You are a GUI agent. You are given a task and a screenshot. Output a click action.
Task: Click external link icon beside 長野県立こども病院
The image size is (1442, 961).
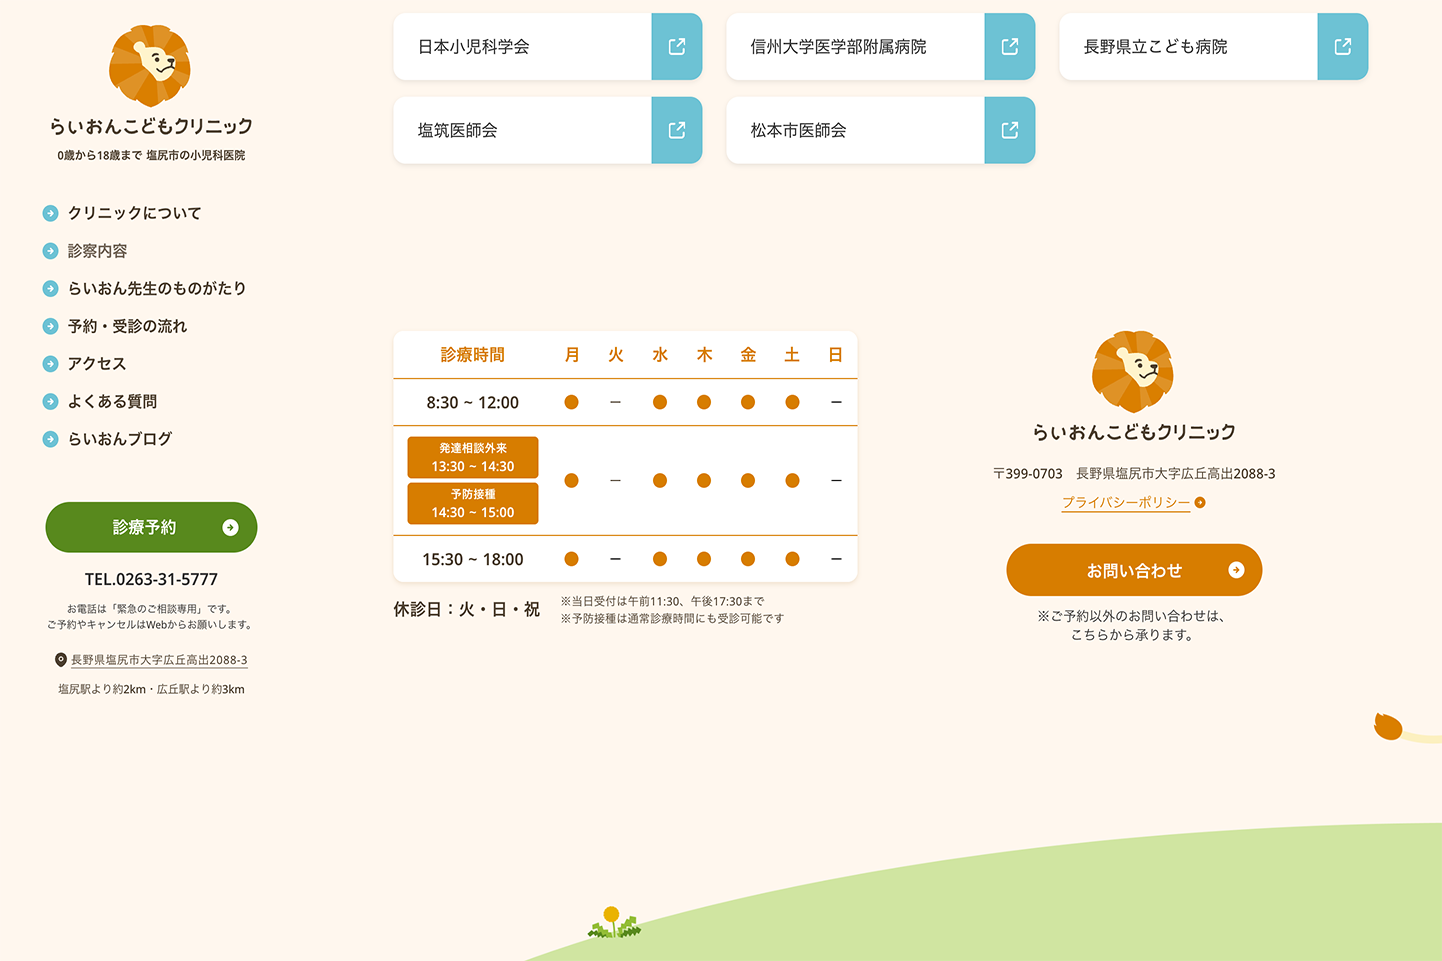coord(1343,47)
